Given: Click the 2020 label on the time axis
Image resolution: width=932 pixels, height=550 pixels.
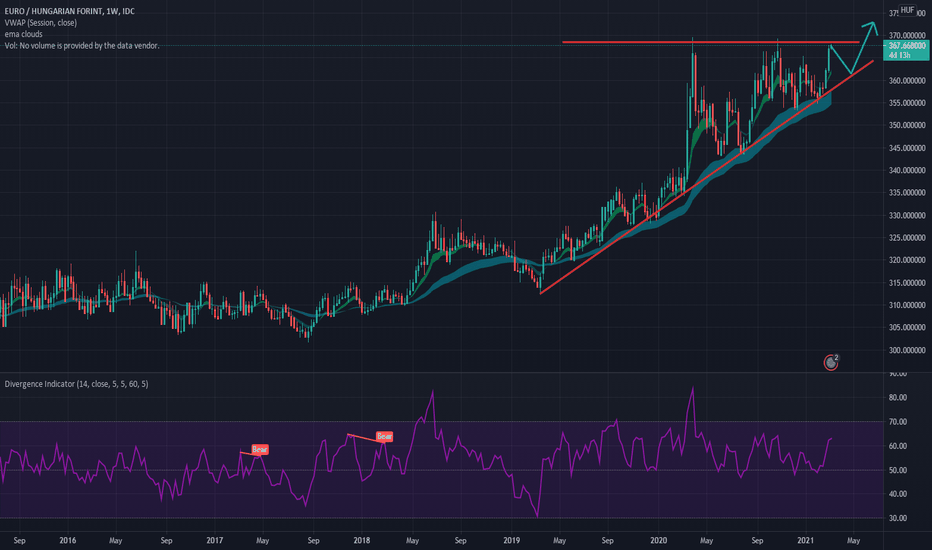Looking at the screenshot, I should pyautogui.click(x=658, y=540).
